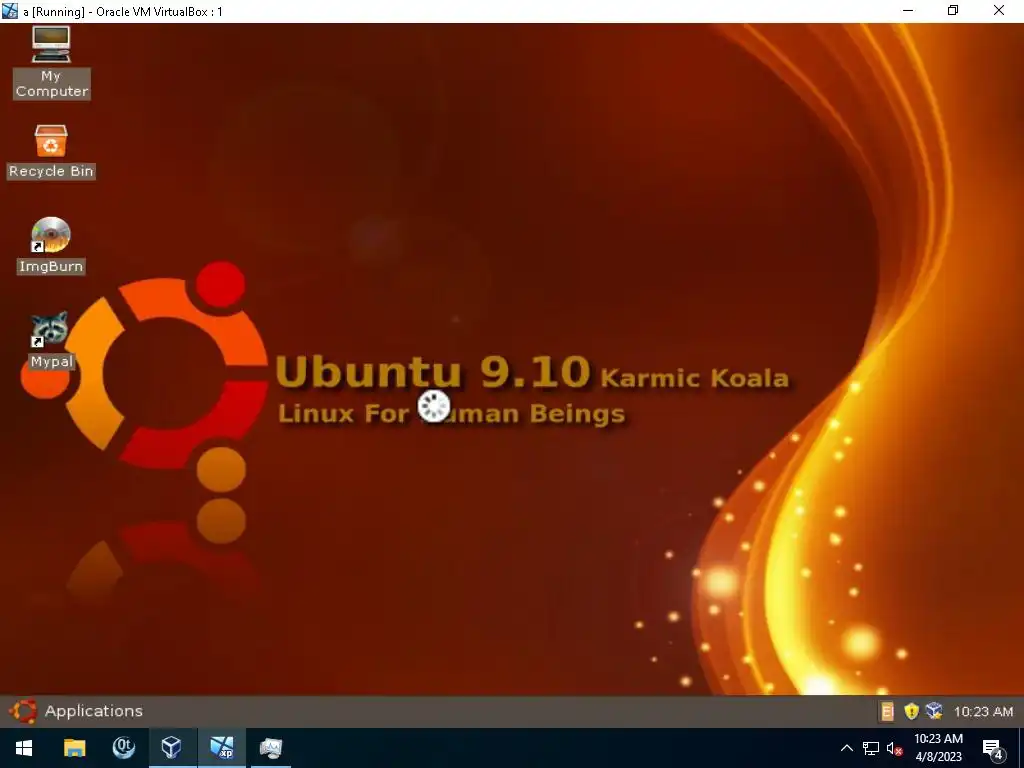Image resolution: width=1024 pixels, height=768 pixels.
Task: Open the notification center with 4 alerts
Action: (x=993, y=749)
